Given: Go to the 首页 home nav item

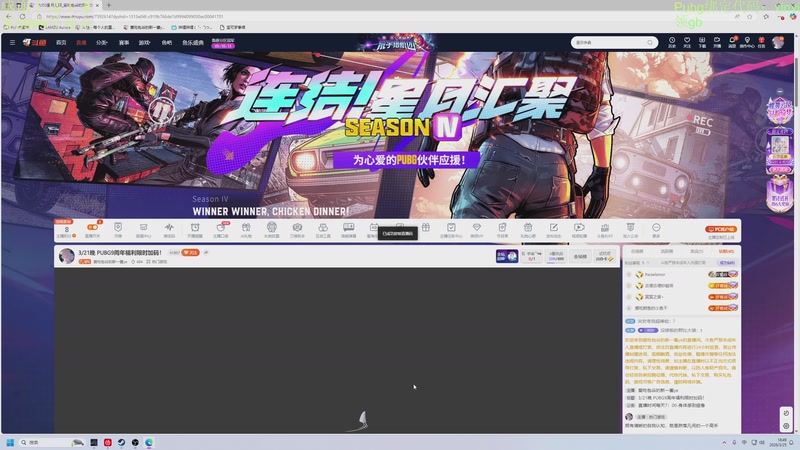Looking at the screenshot, I should tap(61, 42).
